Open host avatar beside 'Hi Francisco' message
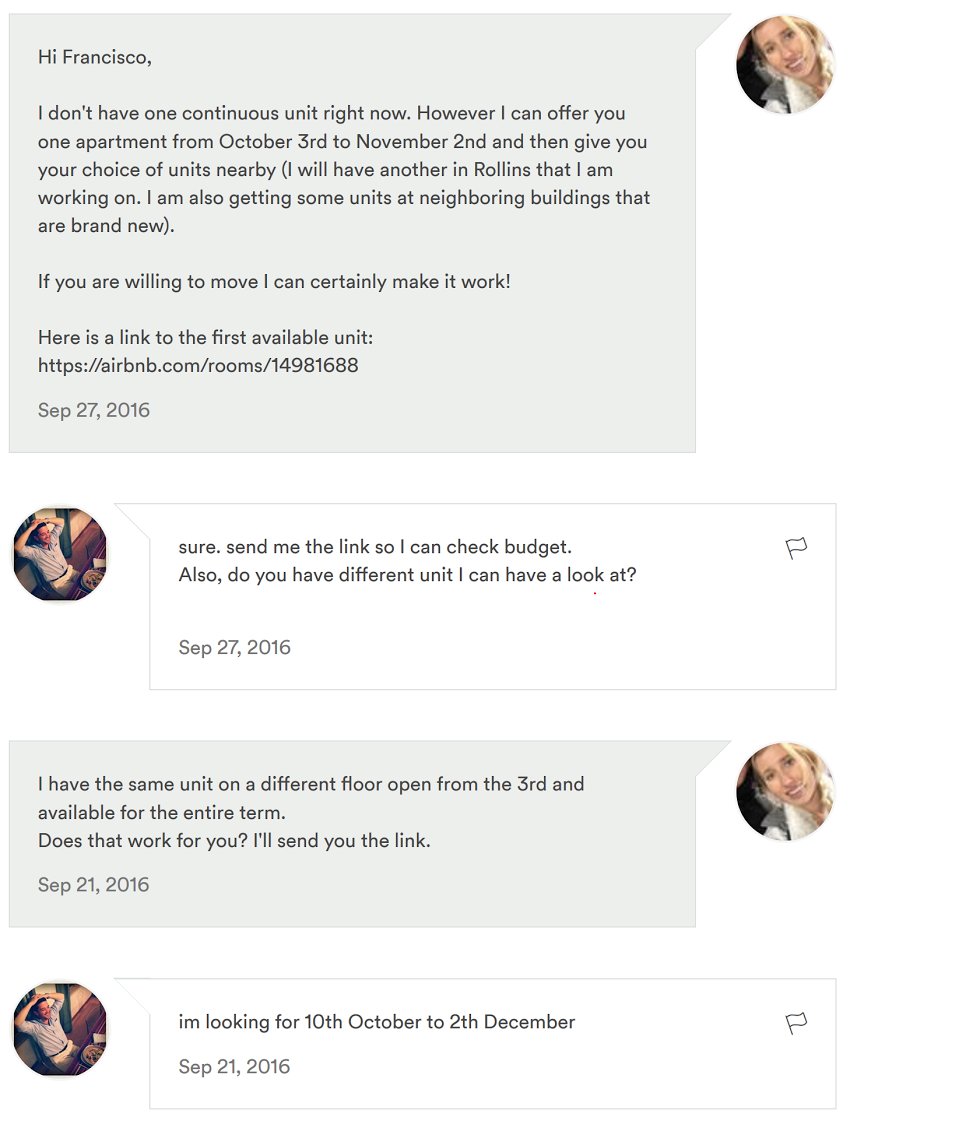The height and width of the screenshot is (1124, 973). coord(785,65)
